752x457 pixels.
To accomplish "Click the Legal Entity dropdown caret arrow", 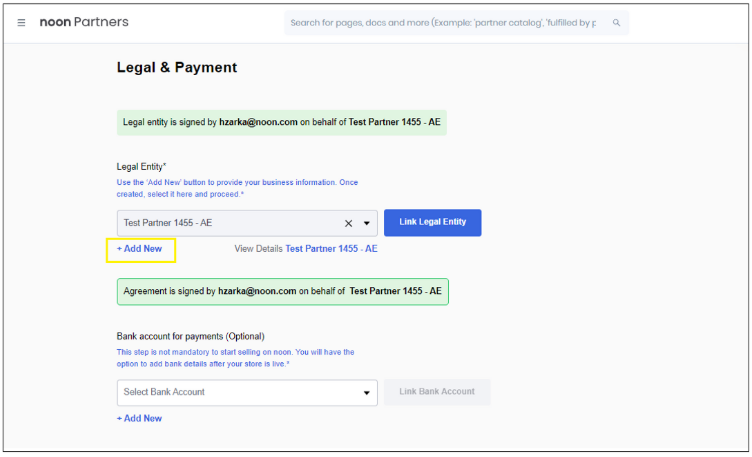I will (367, 224).
